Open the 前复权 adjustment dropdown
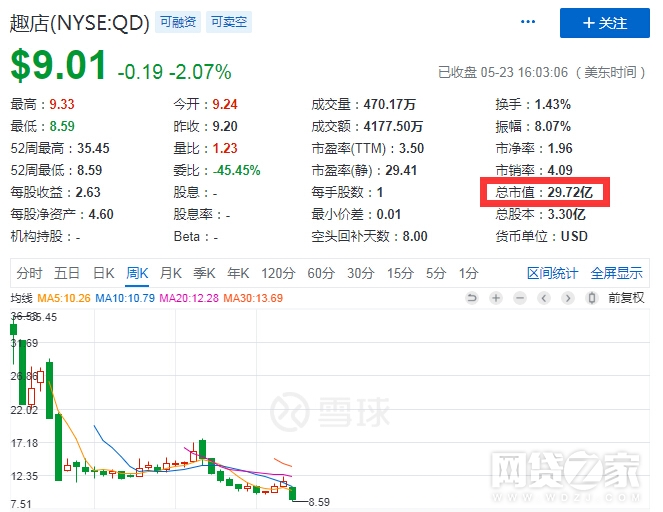This screenshot has width=663, height=512. 627,298
